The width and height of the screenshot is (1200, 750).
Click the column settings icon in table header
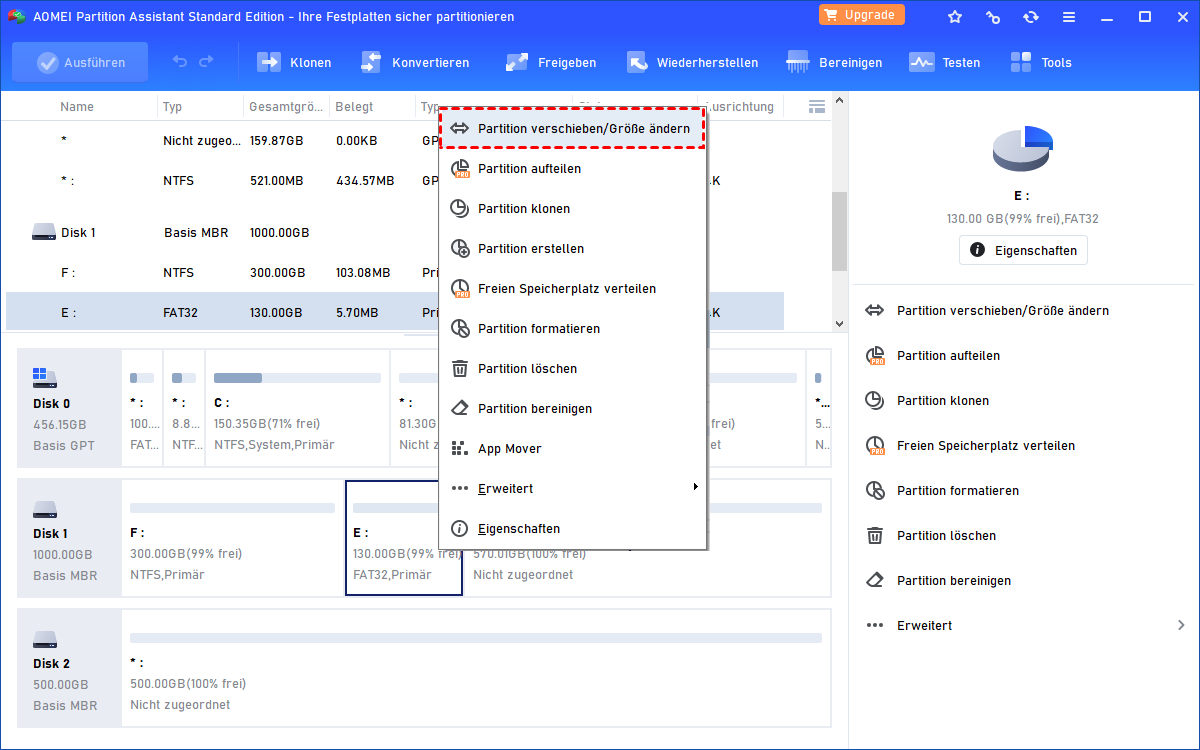(817, 106)
